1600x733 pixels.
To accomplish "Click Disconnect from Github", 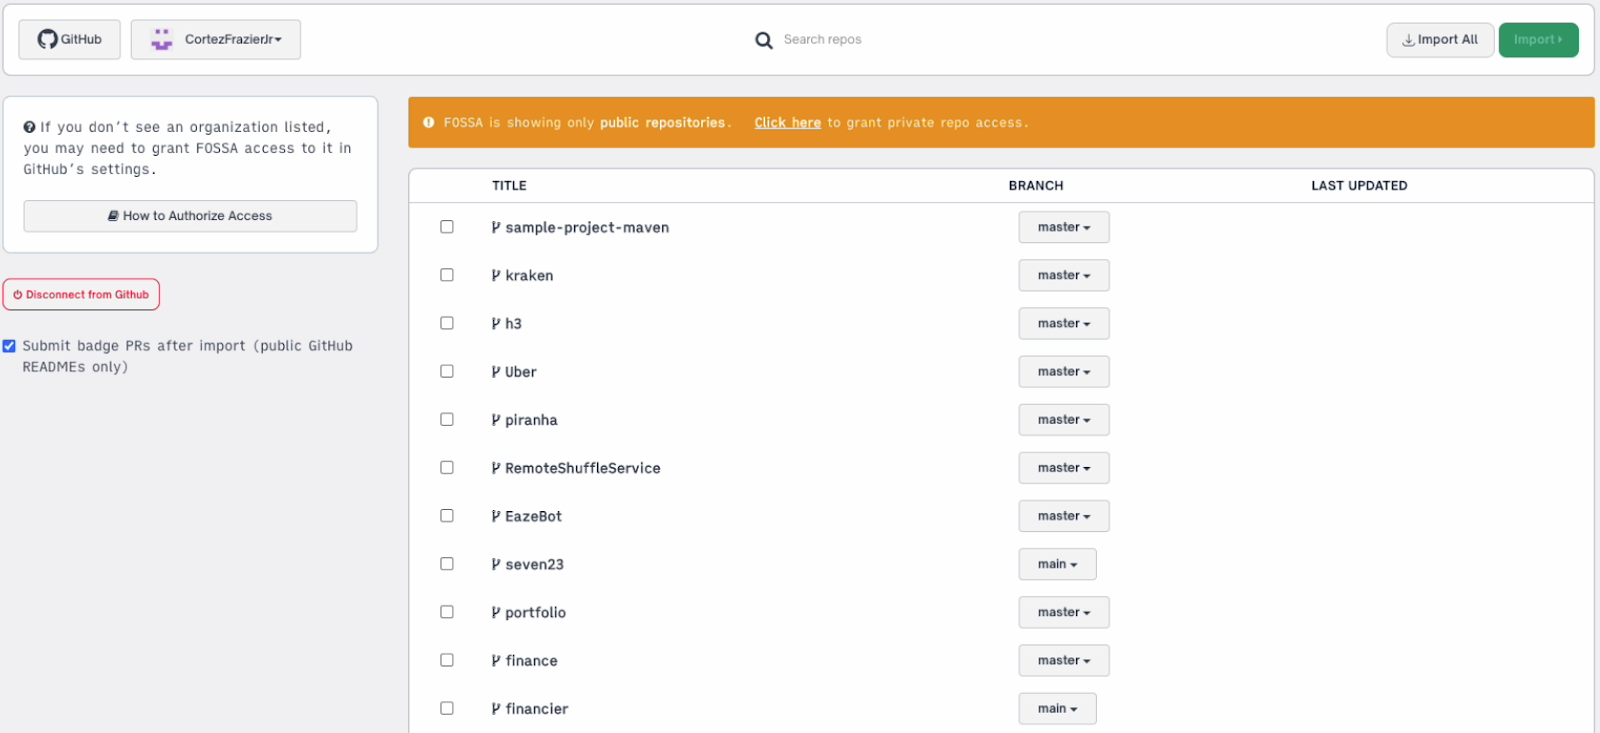I will tap(81, 294).
